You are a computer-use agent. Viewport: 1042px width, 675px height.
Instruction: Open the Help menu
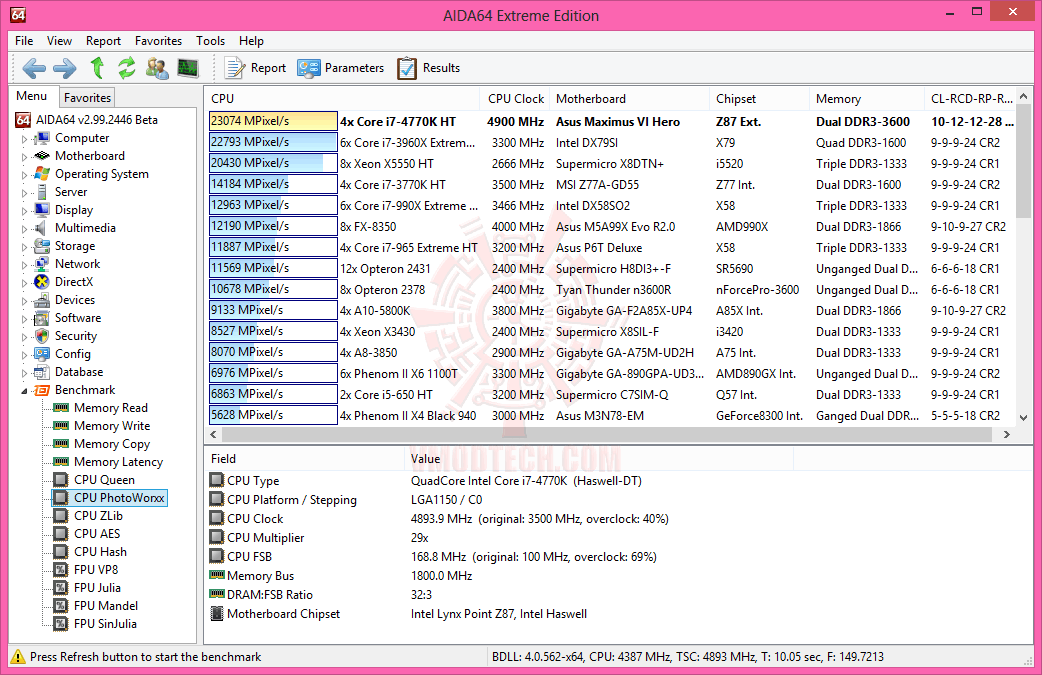[251, 41]
